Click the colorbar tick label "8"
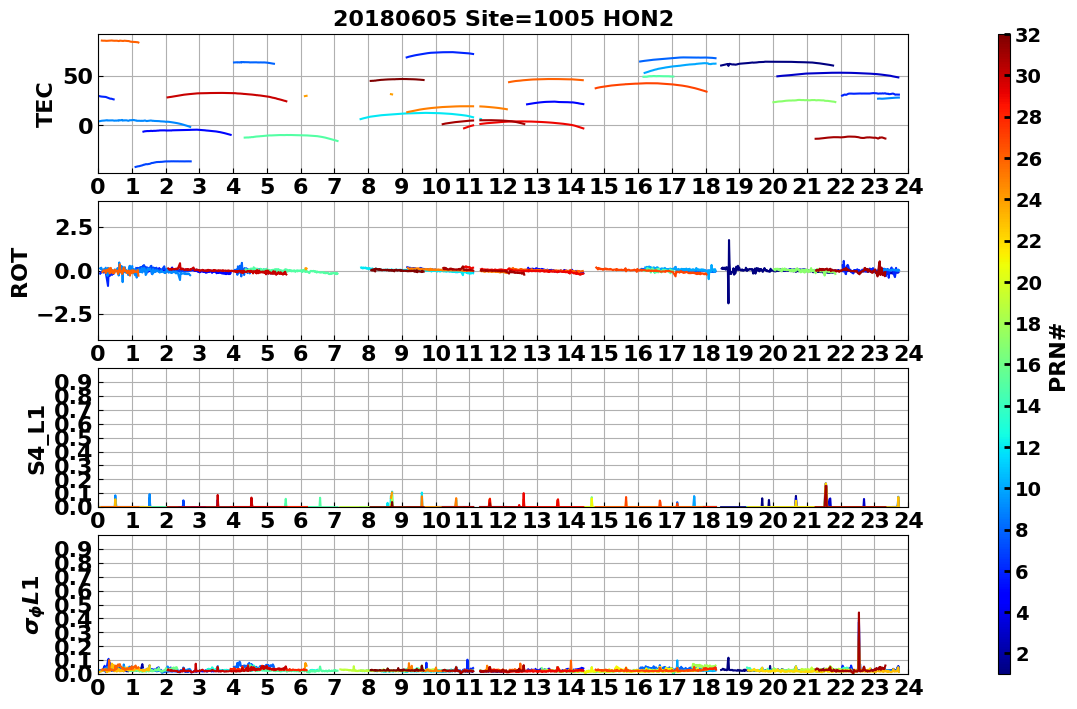 pos(1022,530)
